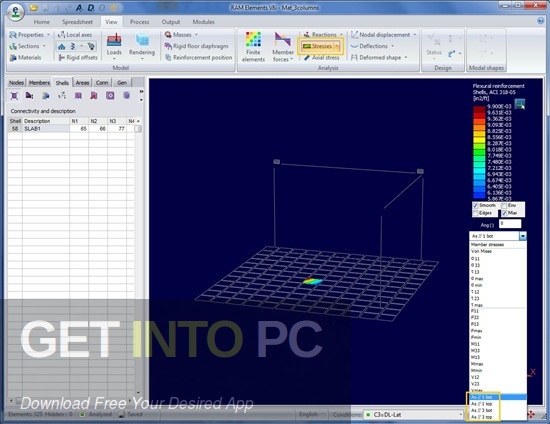
Task: Switch to the Gen panel tab
Action: (x=122, y=83)
